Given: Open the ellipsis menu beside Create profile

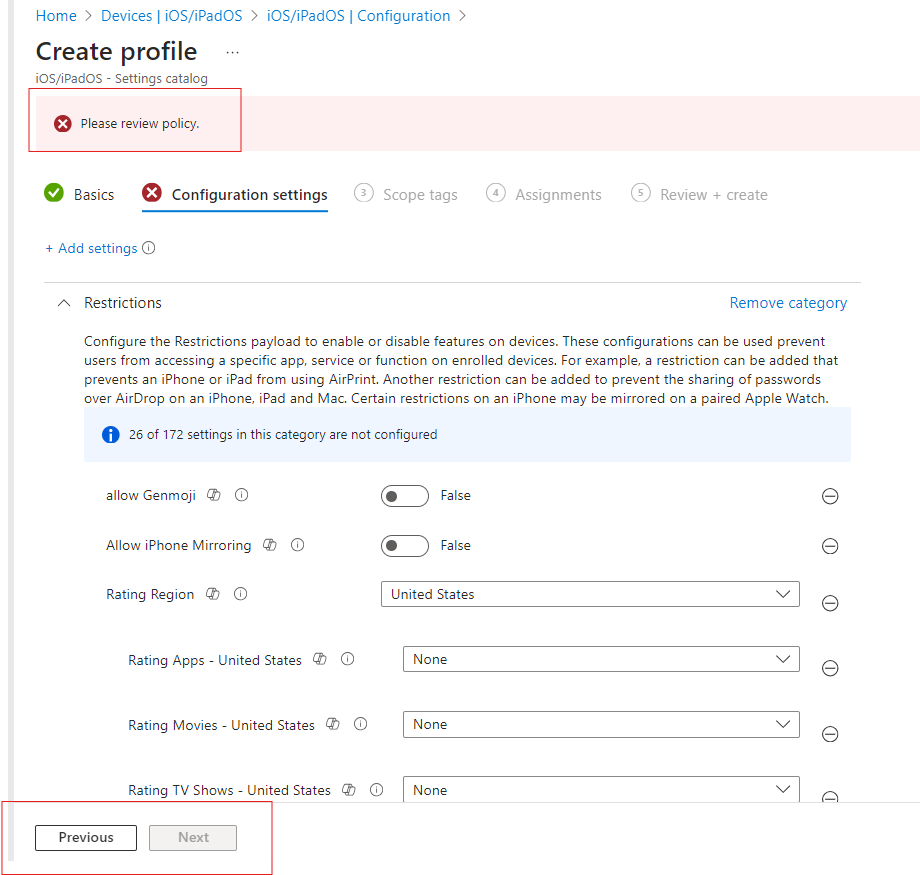Looking at the screenshot, I should click(231, 52).
